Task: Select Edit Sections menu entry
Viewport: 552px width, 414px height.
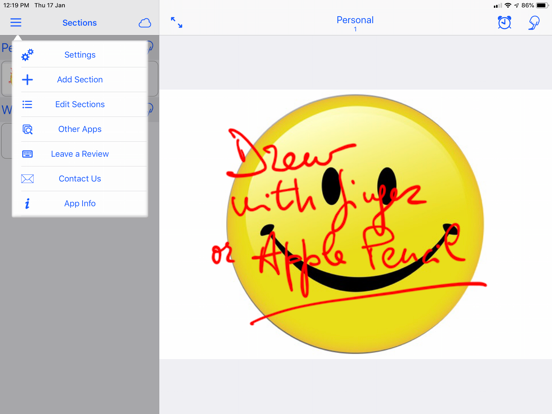Action: click(80, 104)
